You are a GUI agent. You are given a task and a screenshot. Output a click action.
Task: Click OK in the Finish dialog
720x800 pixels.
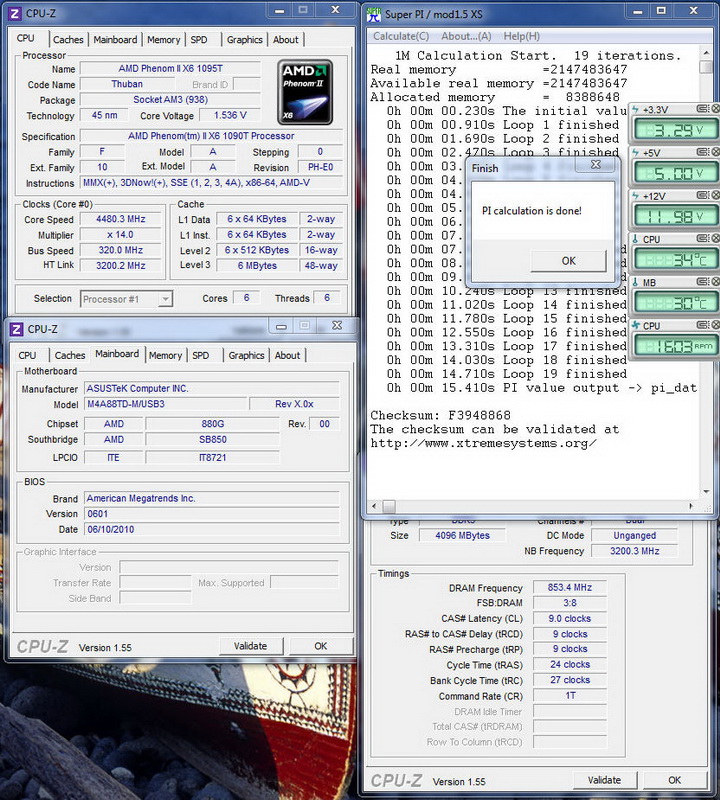568,261
